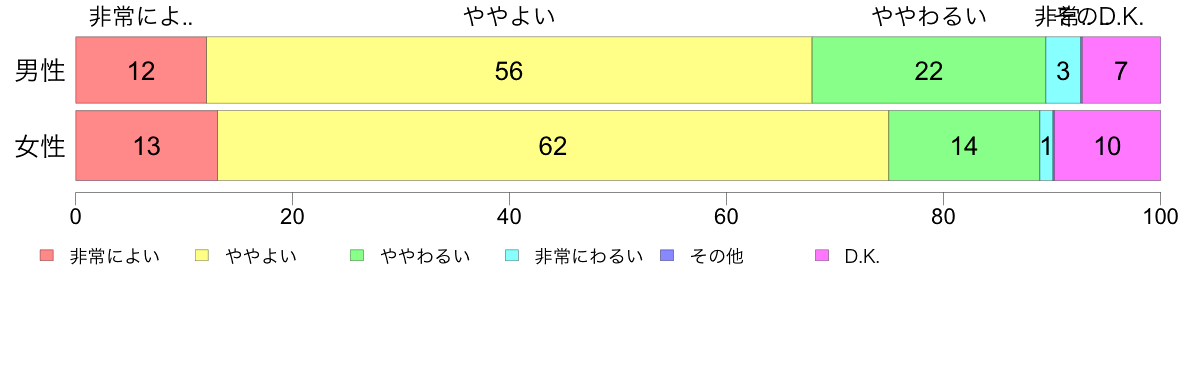Click the magenta D.K. legend swatch

821,256
